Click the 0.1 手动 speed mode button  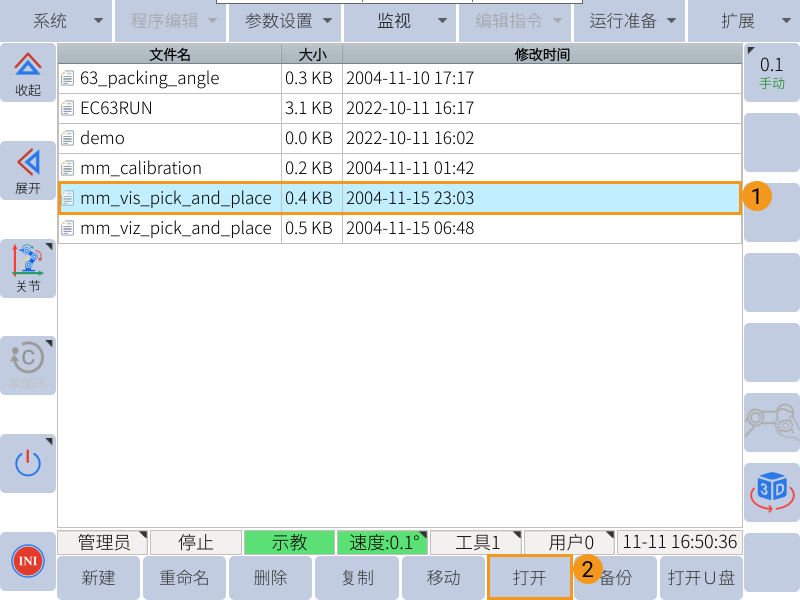(x=772, y=72)
